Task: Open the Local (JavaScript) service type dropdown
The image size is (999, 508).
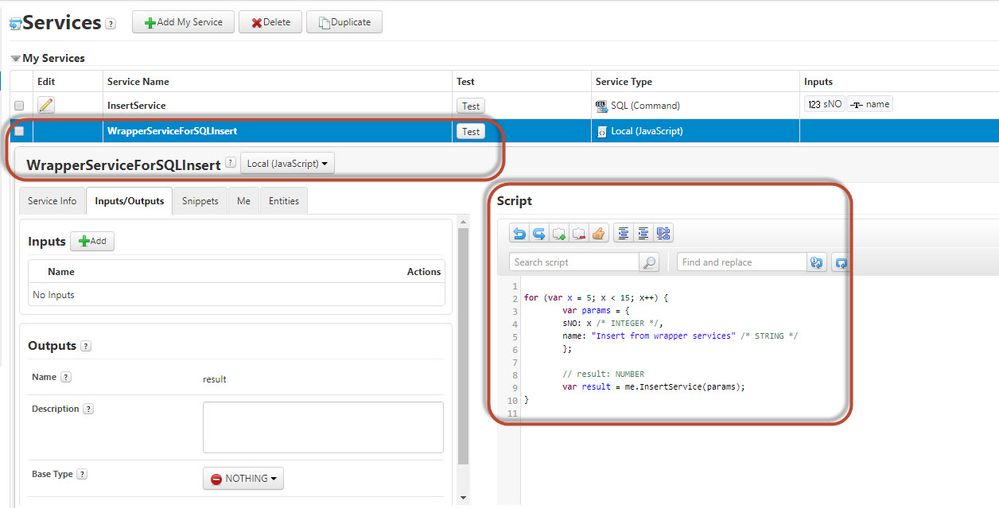Action: [288, 163]
